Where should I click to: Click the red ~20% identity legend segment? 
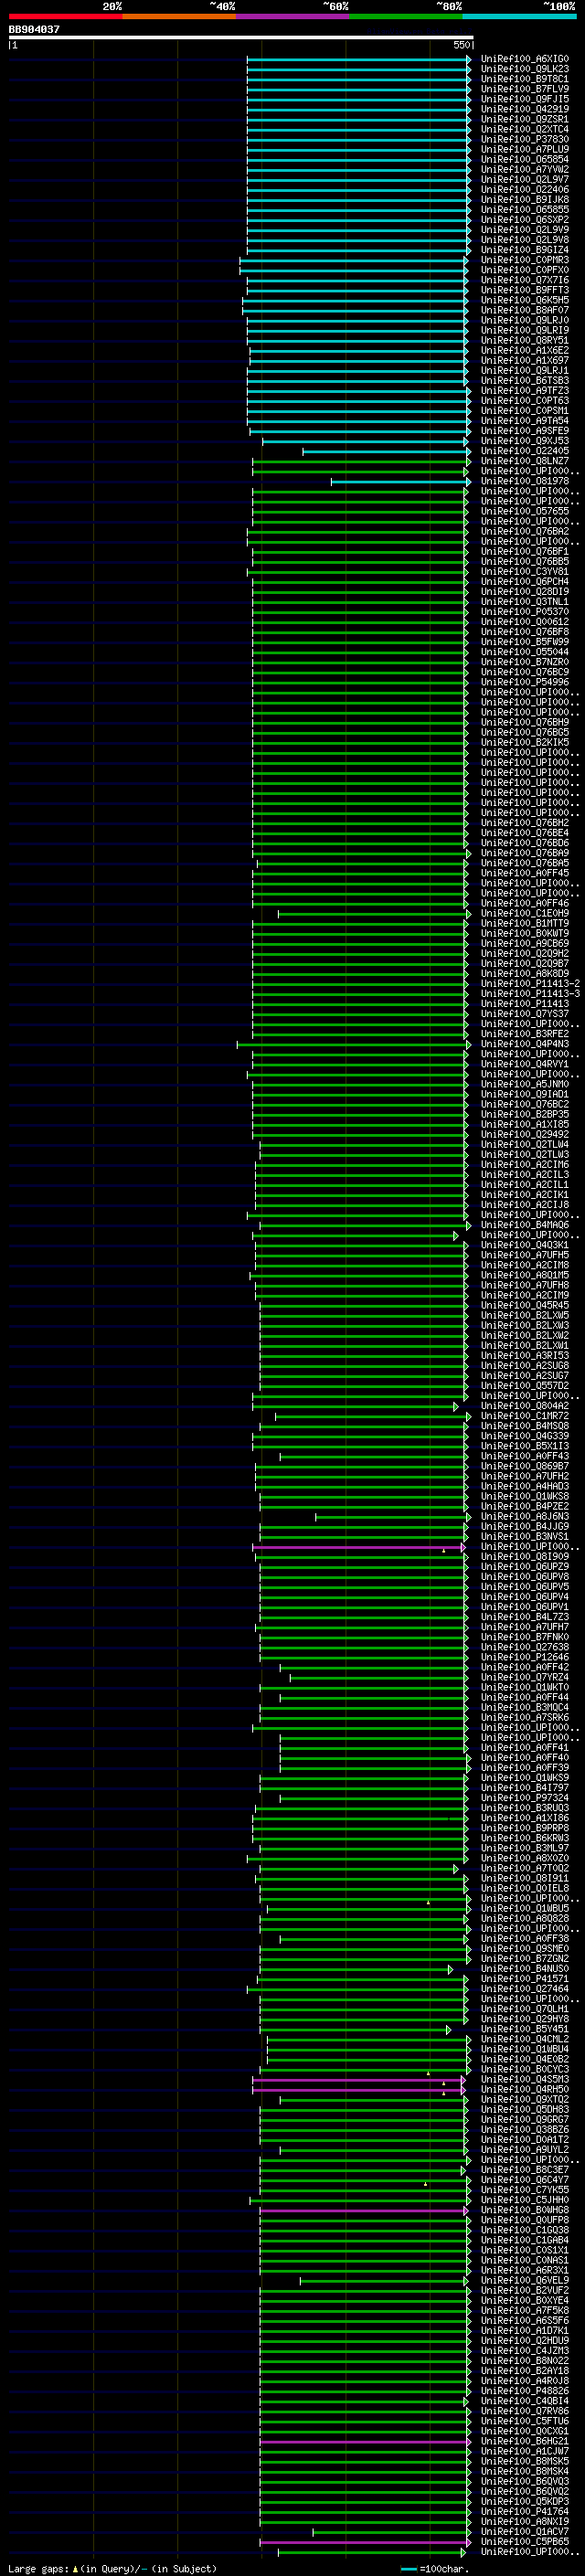pyautogui.click(x=65, y=16)
